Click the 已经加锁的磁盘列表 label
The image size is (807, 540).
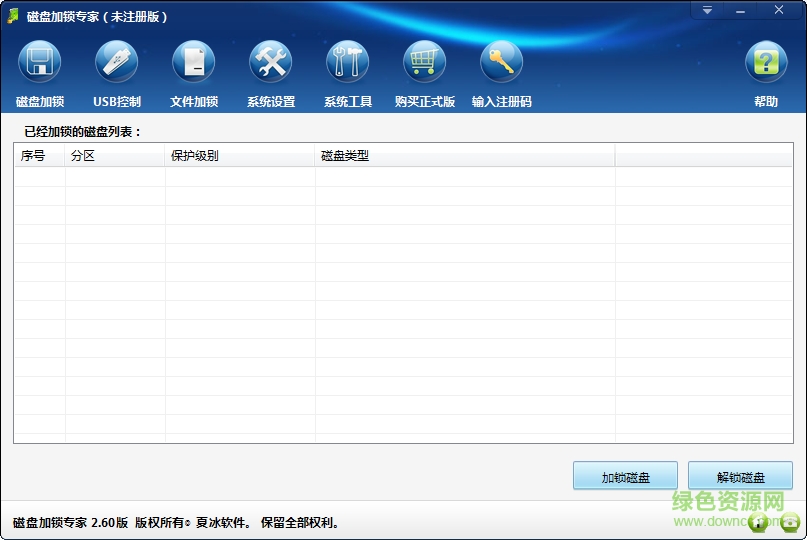pyautogui.click(x=82, y=132)
